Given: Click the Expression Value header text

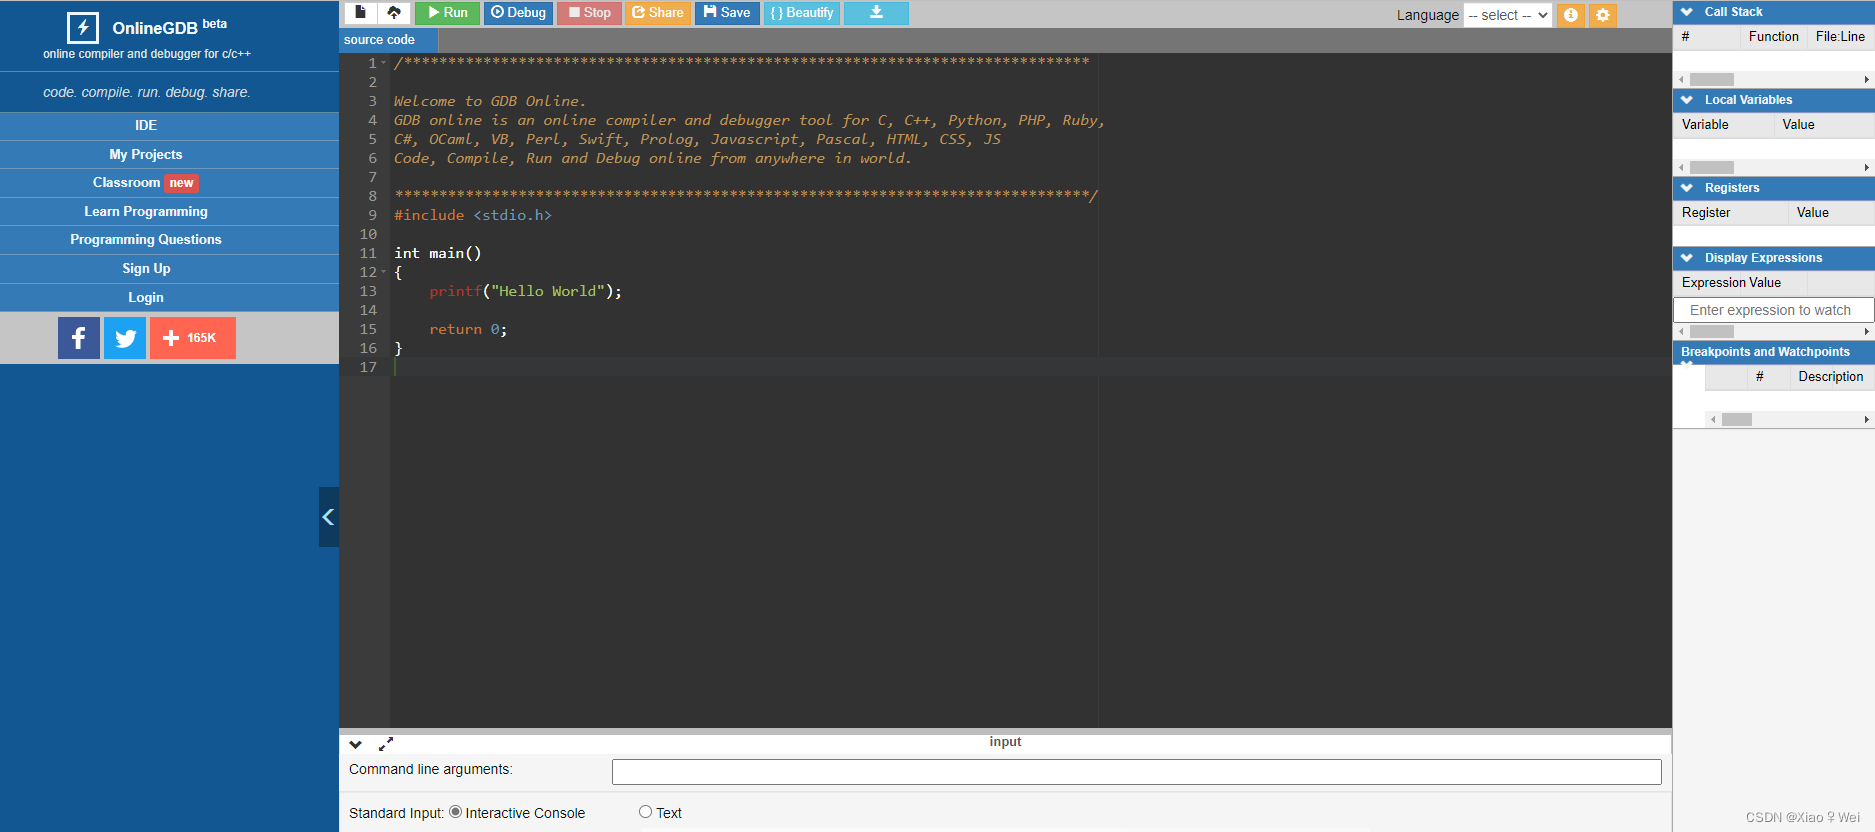Looking at the screenshot, I should (x=1731, y=283).
